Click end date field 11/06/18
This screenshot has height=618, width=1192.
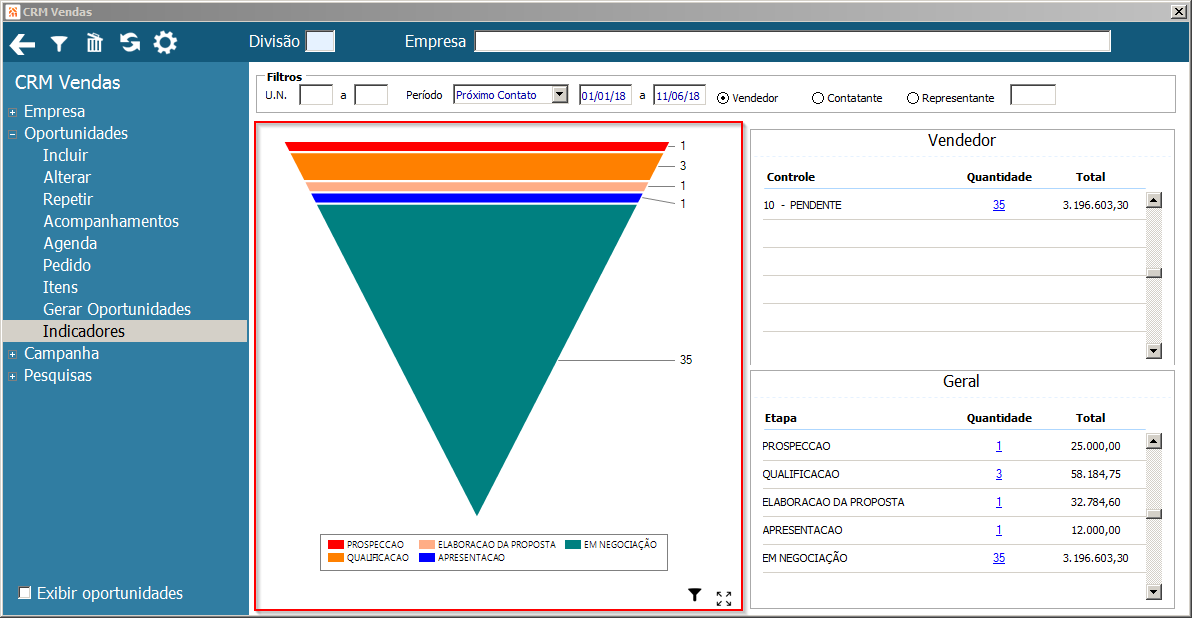tap(680, 95)
